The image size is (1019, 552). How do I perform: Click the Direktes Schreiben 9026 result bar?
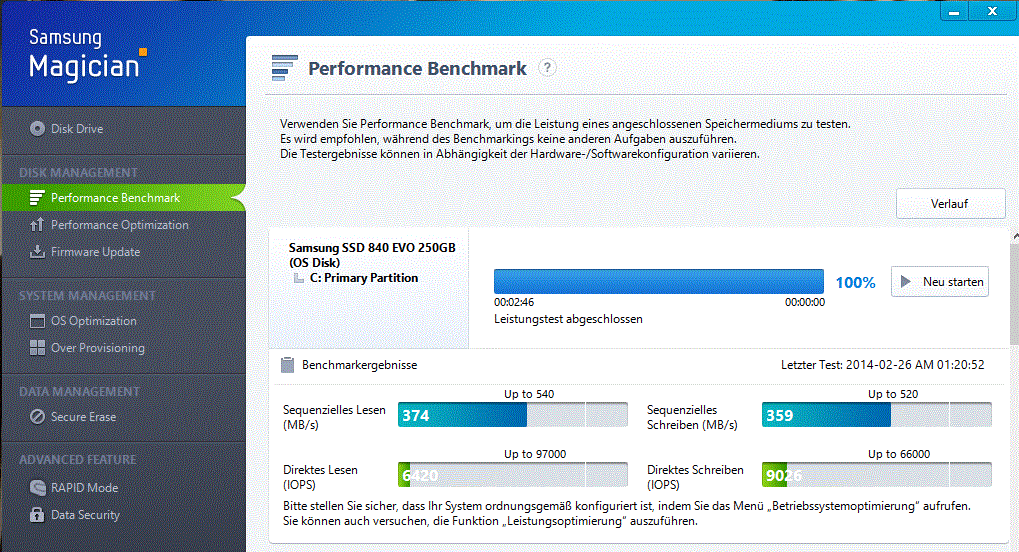pos(877,475)
